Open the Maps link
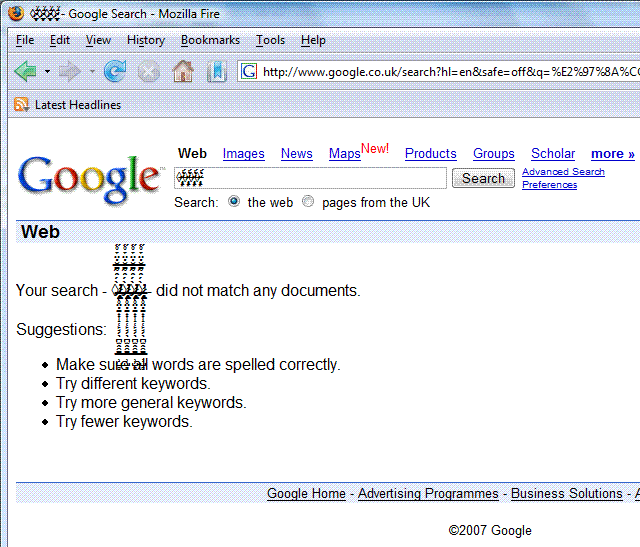The image size is (640, 547). [344, 153]
